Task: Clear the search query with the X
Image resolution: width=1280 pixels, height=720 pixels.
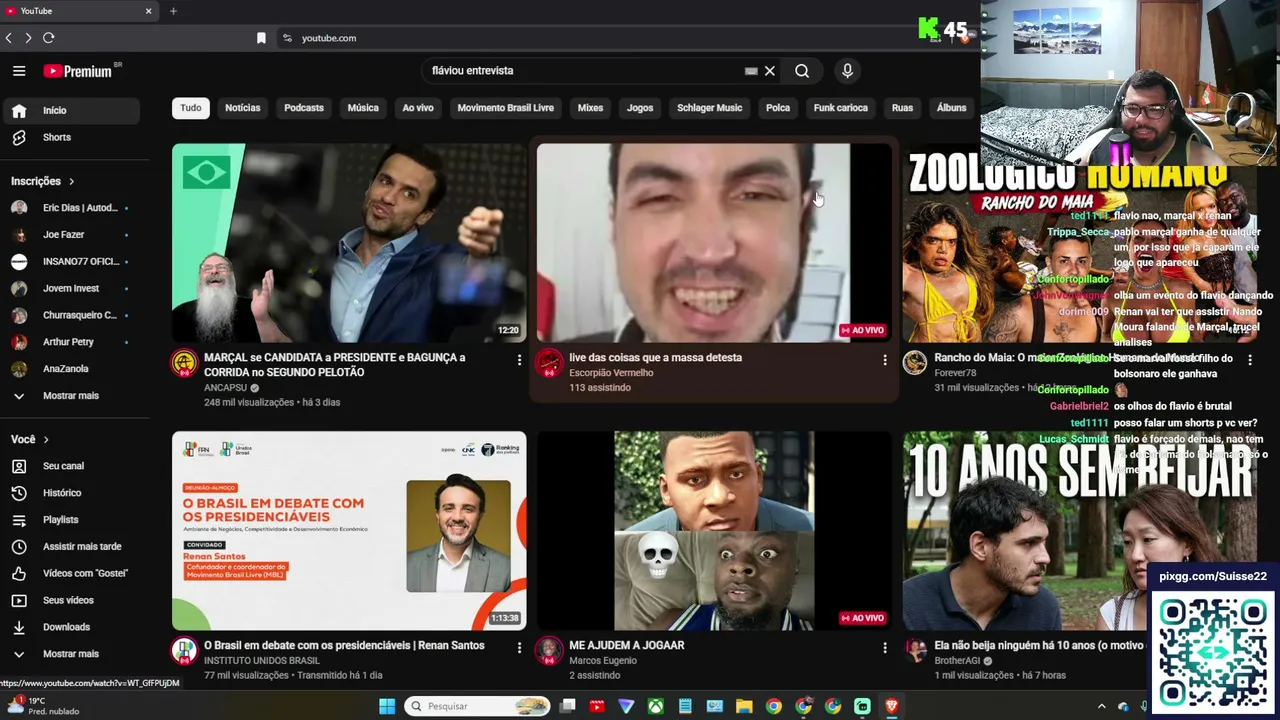Action: pos(770,71)
